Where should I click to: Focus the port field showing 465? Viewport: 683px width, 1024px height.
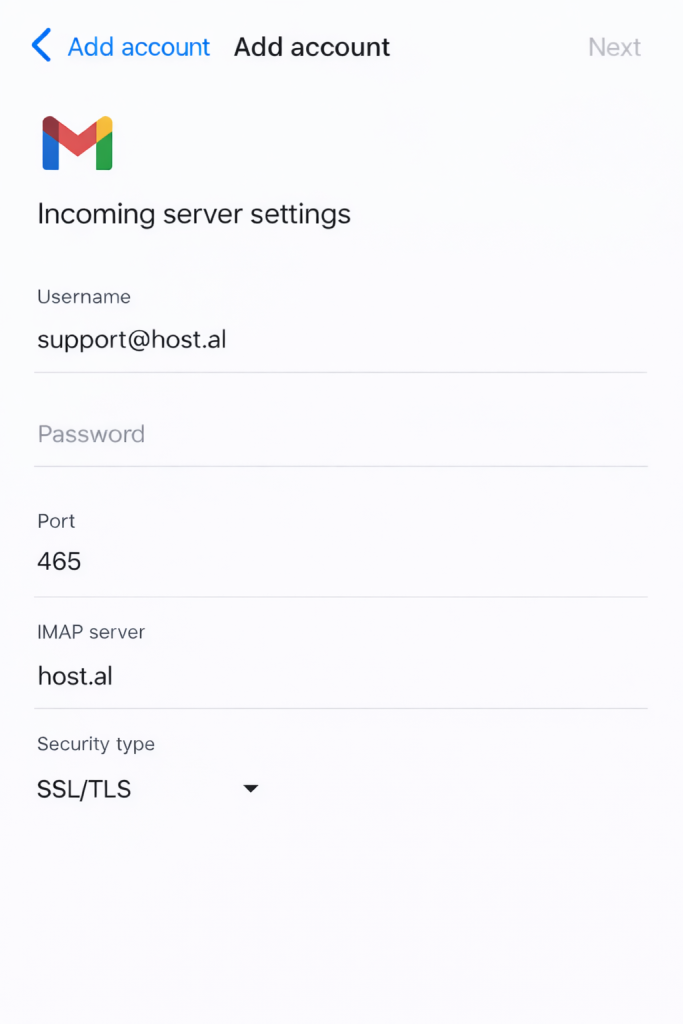(340, 562)
